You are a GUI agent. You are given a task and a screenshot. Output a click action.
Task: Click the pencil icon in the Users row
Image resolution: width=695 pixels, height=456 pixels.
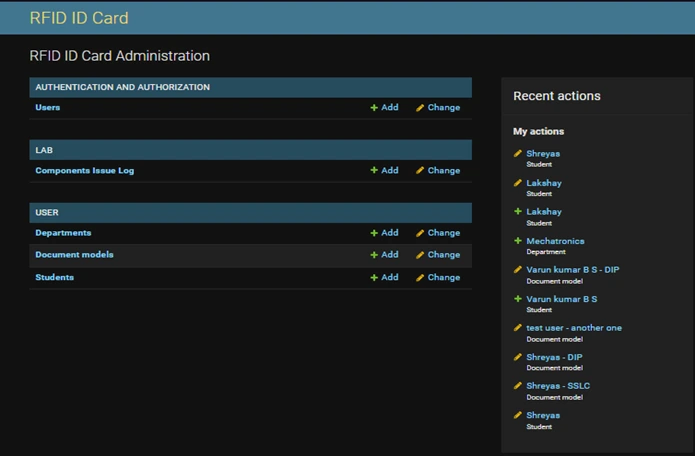point(420,108)
